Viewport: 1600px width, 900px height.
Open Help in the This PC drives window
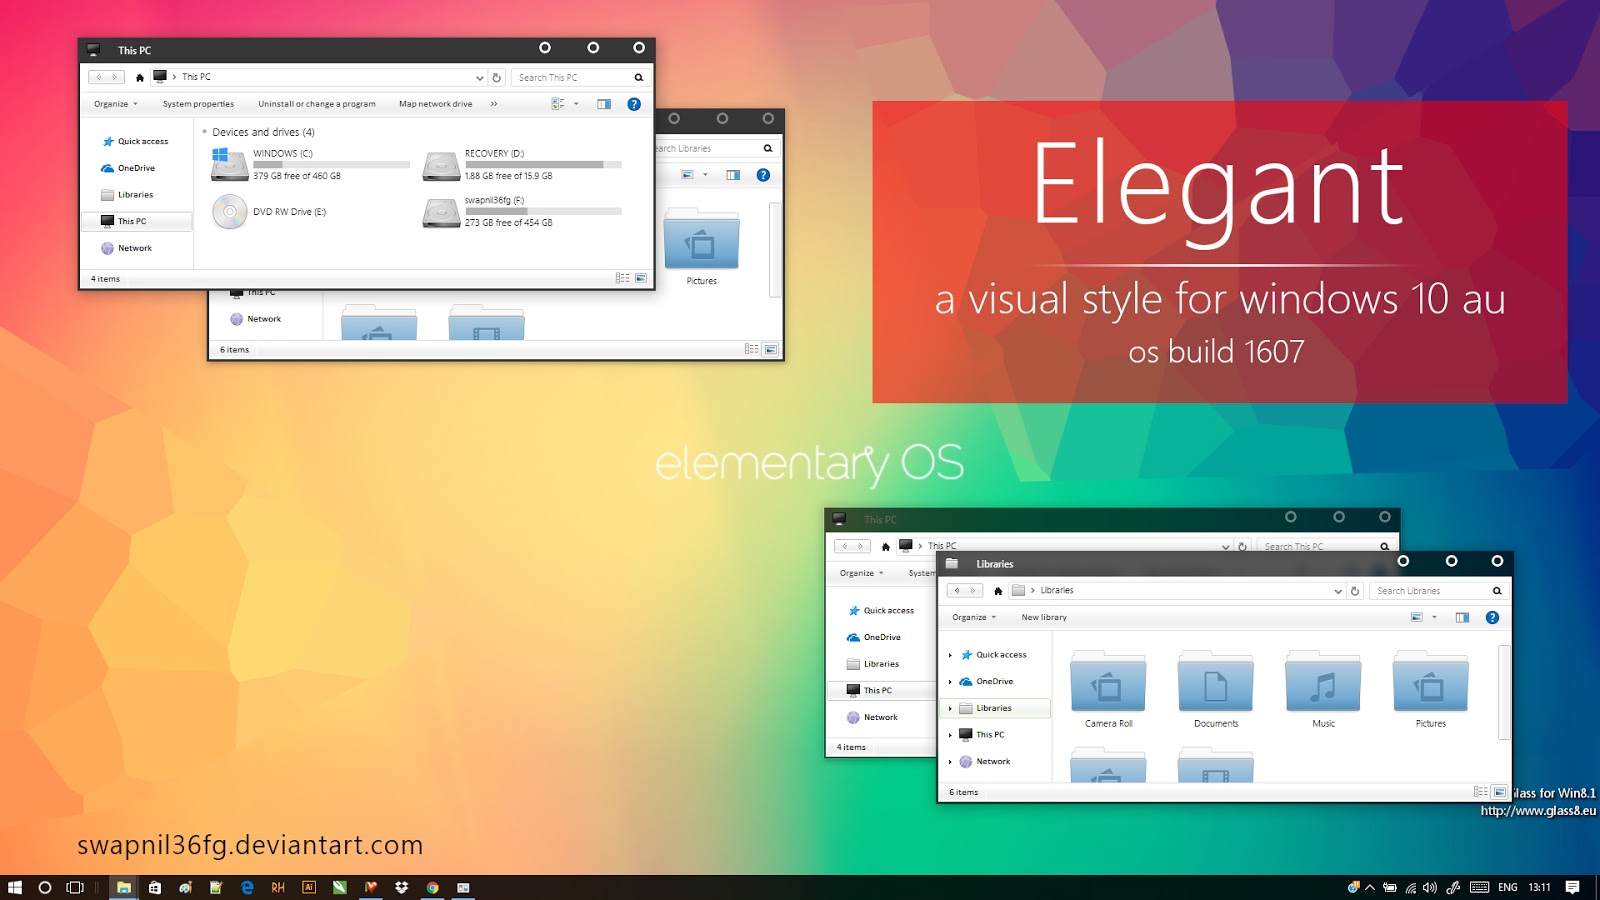pos(634,104)
